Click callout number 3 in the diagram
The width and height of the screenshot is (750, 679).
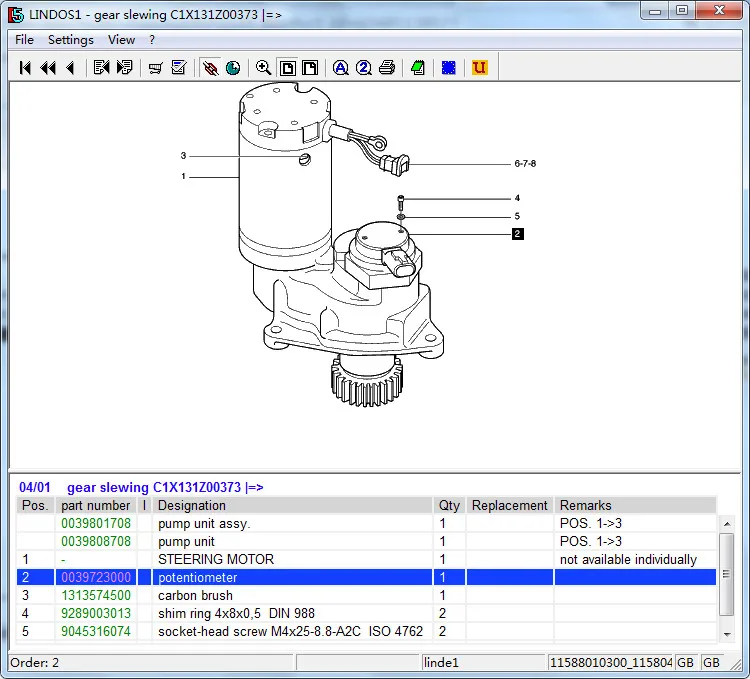(x=183, y=155)
